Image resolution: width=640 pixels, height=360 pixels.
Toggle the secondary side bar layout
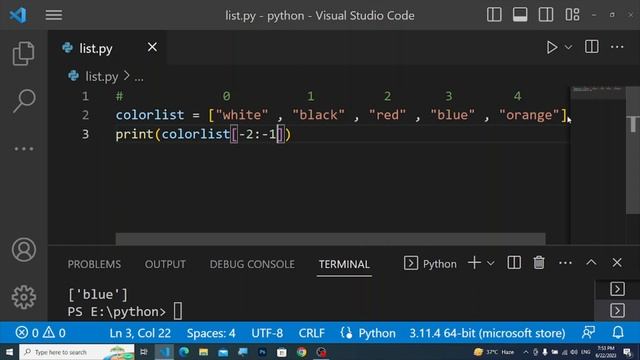pyautogui.click(x=546, y=15)
